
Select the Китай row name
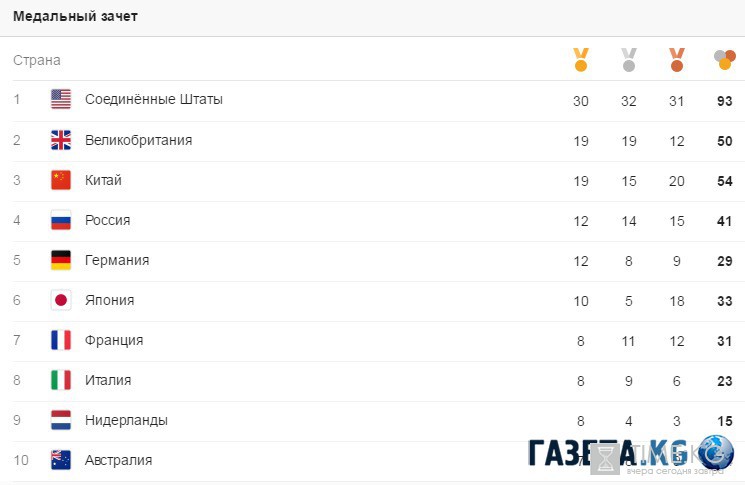103,180
